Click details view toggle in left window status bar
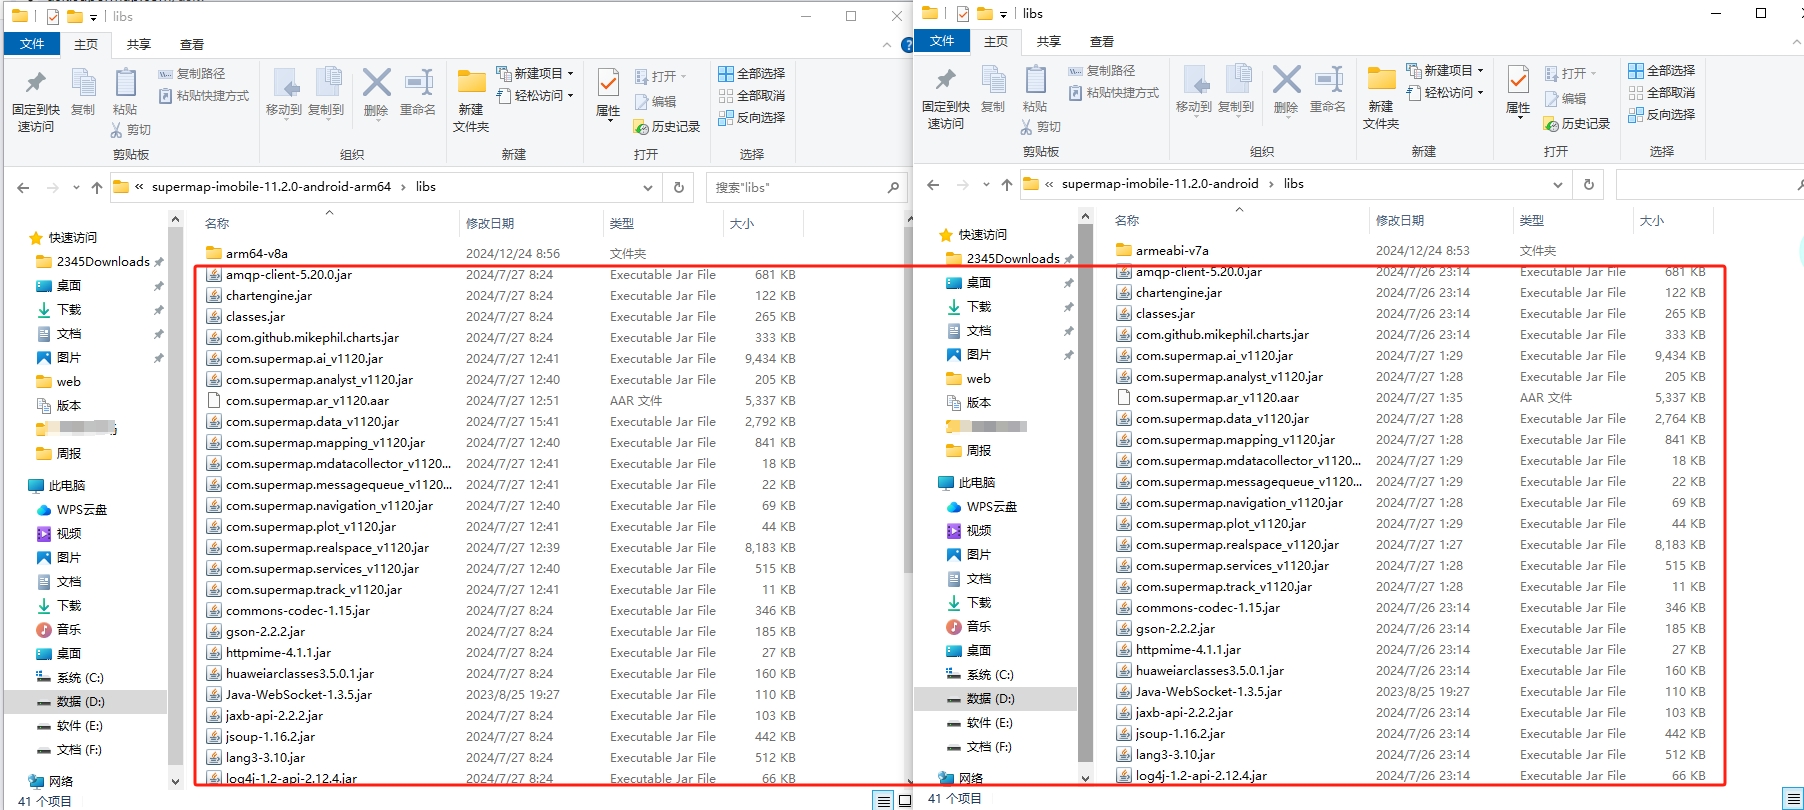The height and width of the screenshot is (810, 1804). click(883, 800)
